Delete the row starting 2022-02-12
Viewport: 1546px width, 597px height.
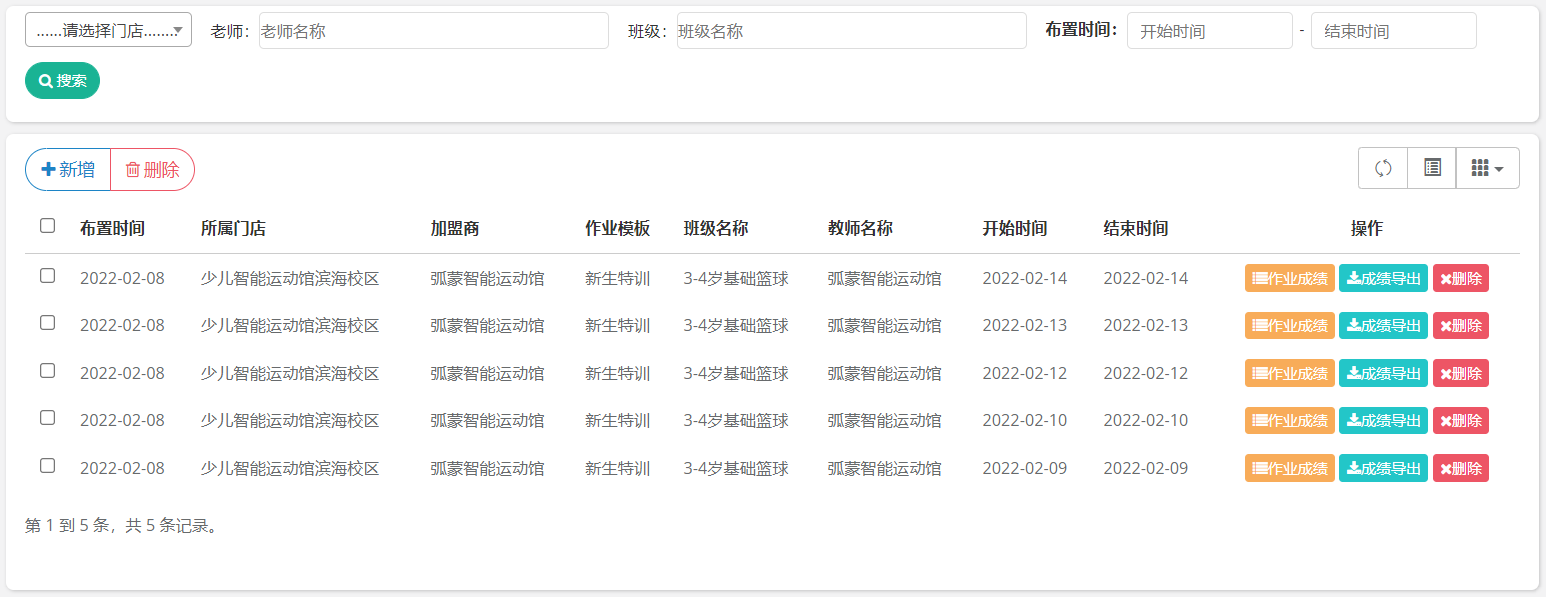pos(1460,373)
